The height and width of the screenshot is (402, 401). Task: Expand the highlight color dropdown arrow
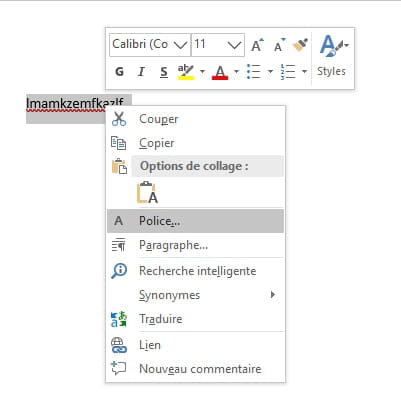(202, 71)
